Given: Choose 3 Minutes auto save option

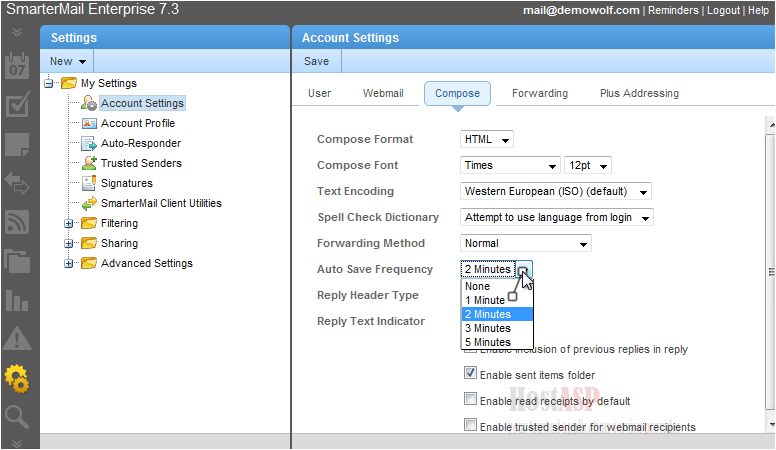Looking at the screenshot, I should [x=497, y=328].
